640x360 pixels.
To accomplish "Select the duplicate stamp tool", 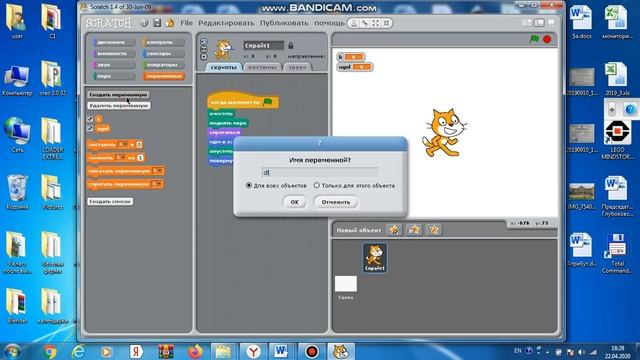I will pyautogui.click(x=354, y=23).
